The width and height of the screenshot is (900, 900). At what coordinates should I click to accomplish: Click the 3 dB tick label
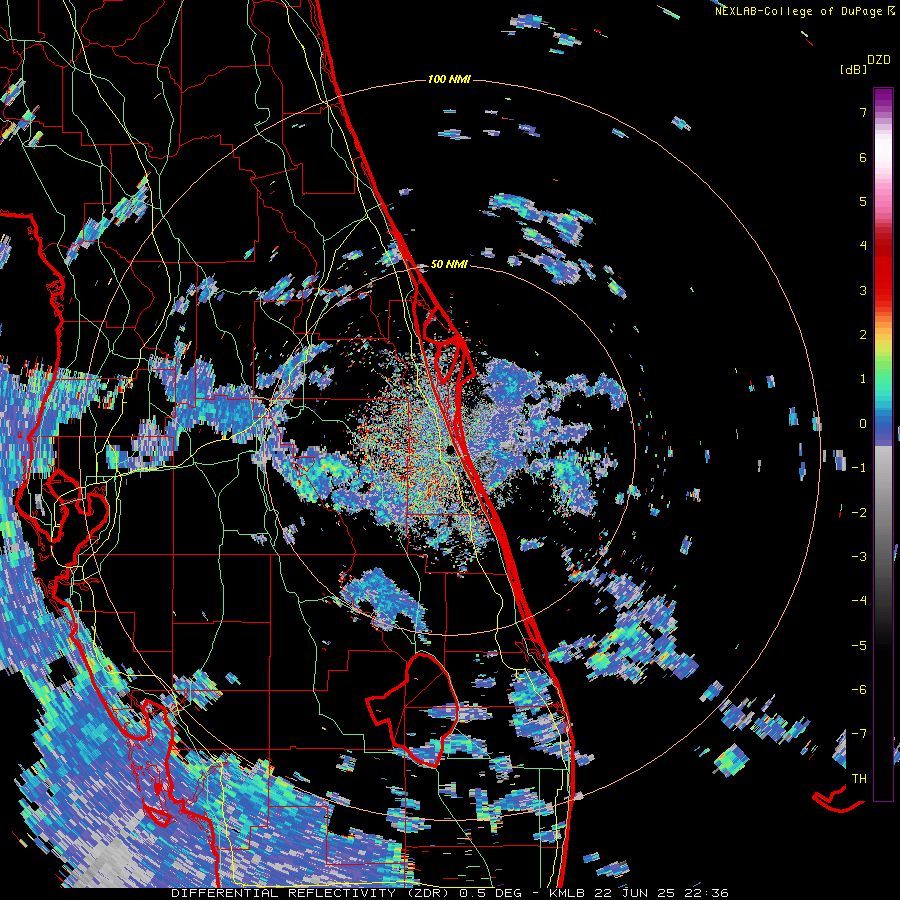863,290
